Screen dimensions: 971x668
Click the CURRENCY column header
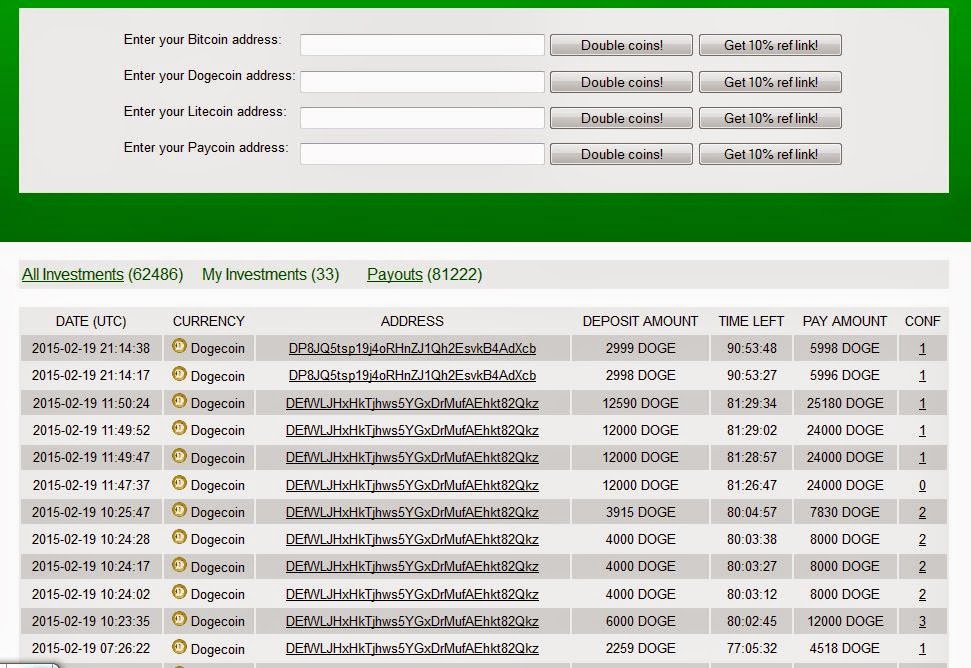[209, 321]
